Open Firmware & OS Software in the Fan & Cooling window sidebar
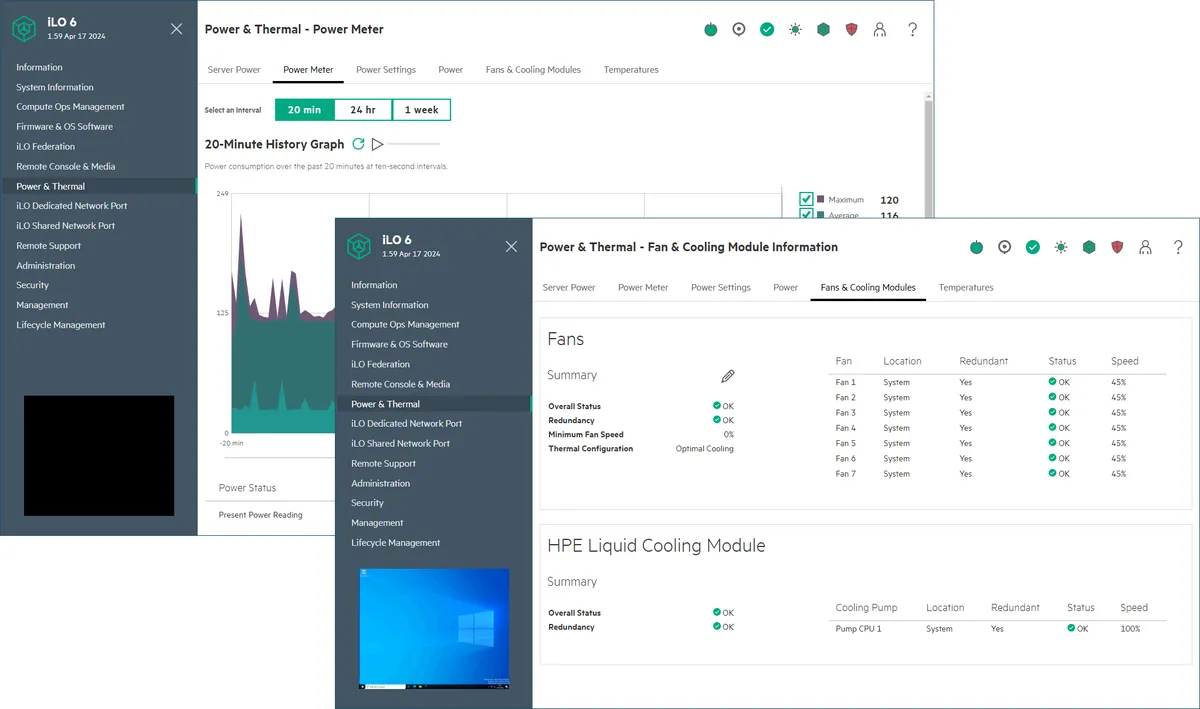The height and width of the screenshot is (709, 1200). [399, 344]
